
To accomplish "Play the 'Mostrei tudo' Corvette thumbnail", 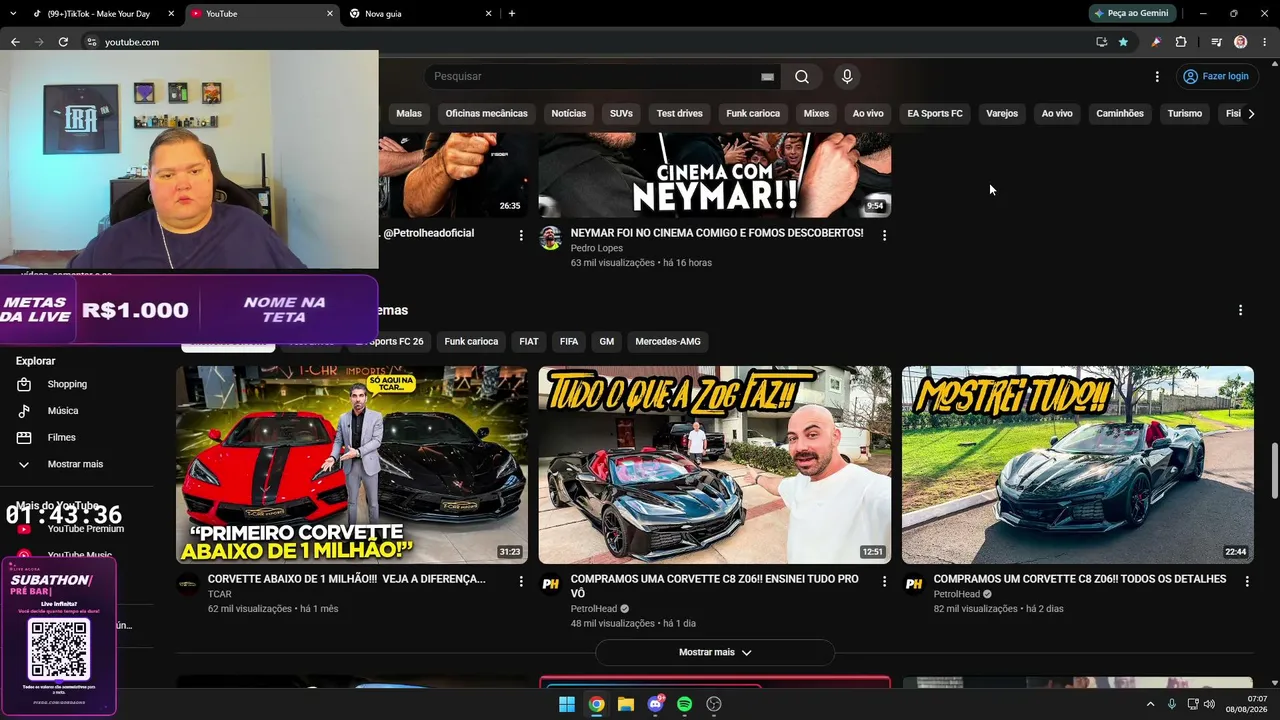I will [x=1078, y=465].
